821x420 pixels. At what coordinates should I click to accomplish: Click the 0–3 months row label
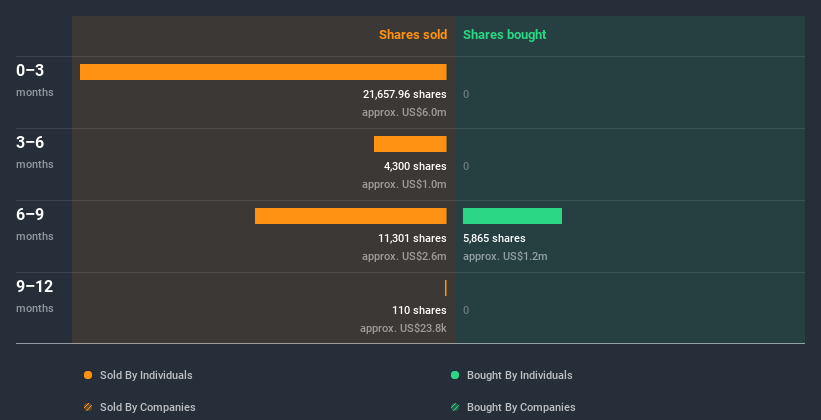point(35,80)
